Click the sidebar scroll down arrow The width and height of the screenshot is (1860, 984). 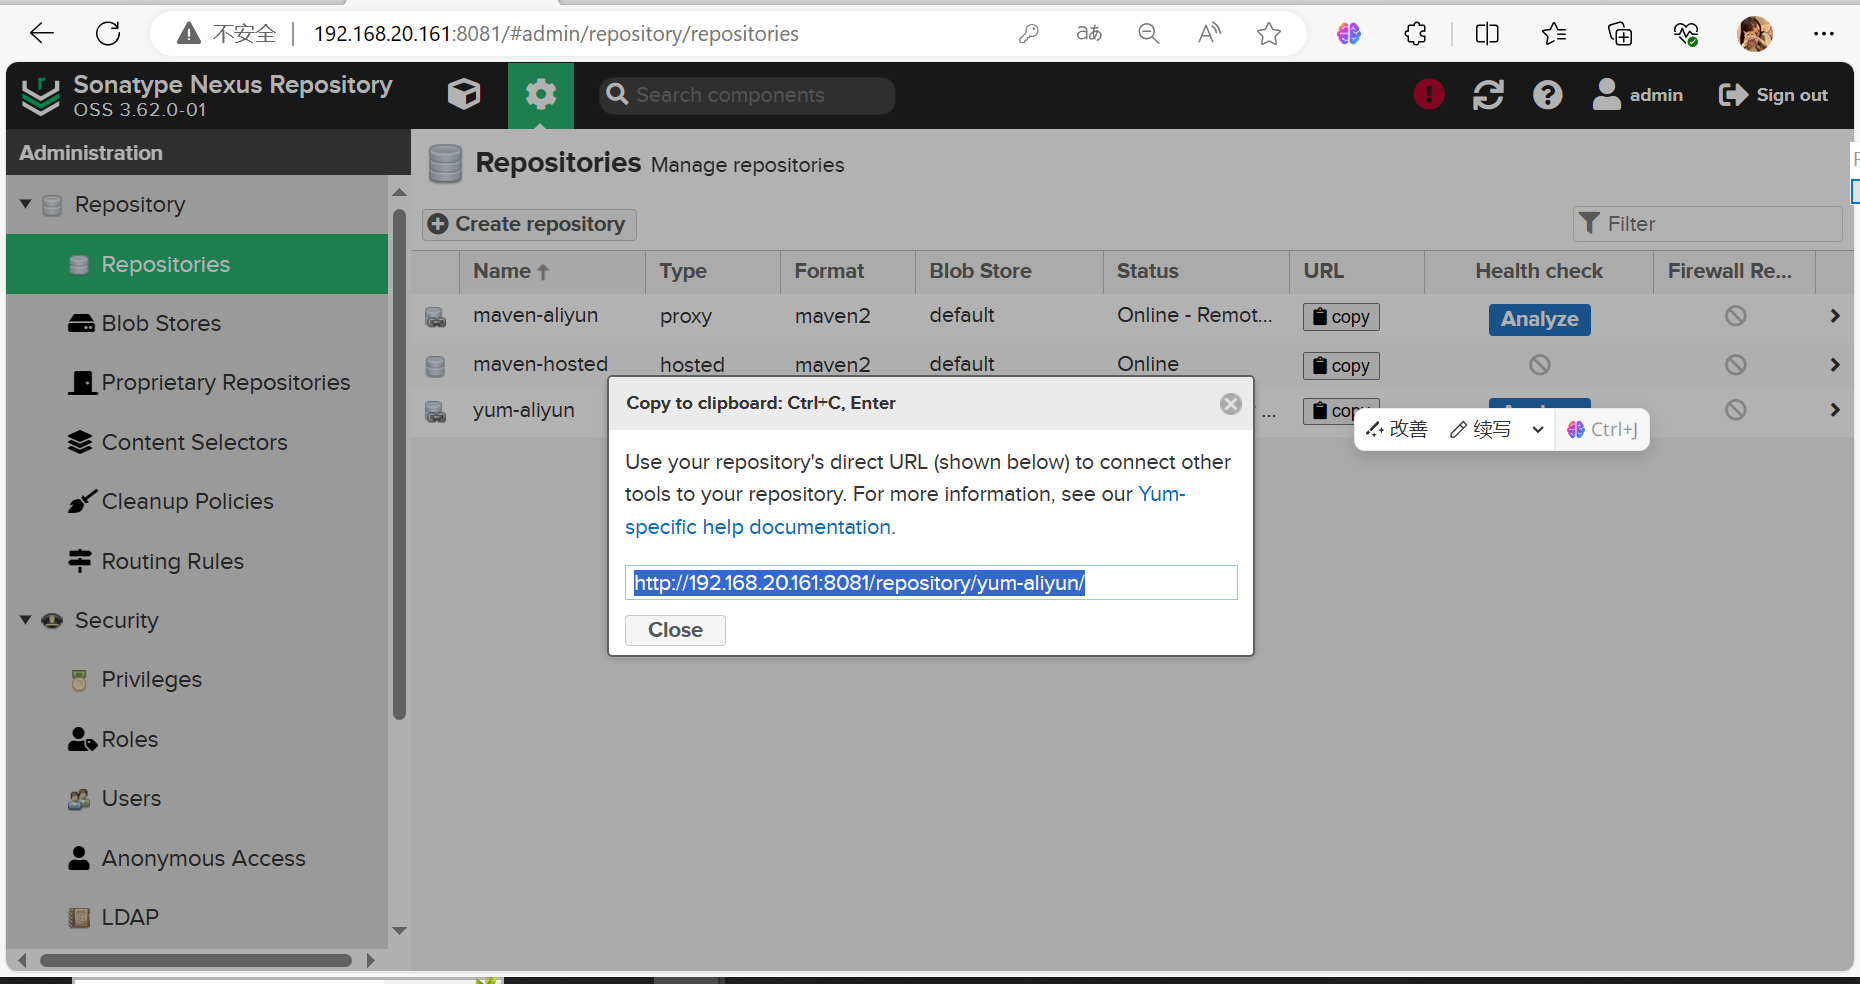(399, 931)
